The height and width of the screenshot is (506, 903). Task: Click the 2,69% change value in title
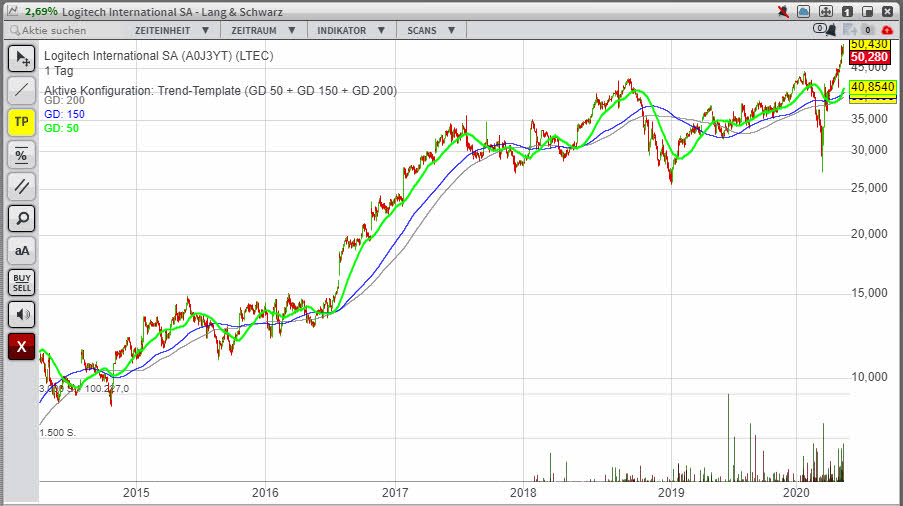click(x=41, y=12)
